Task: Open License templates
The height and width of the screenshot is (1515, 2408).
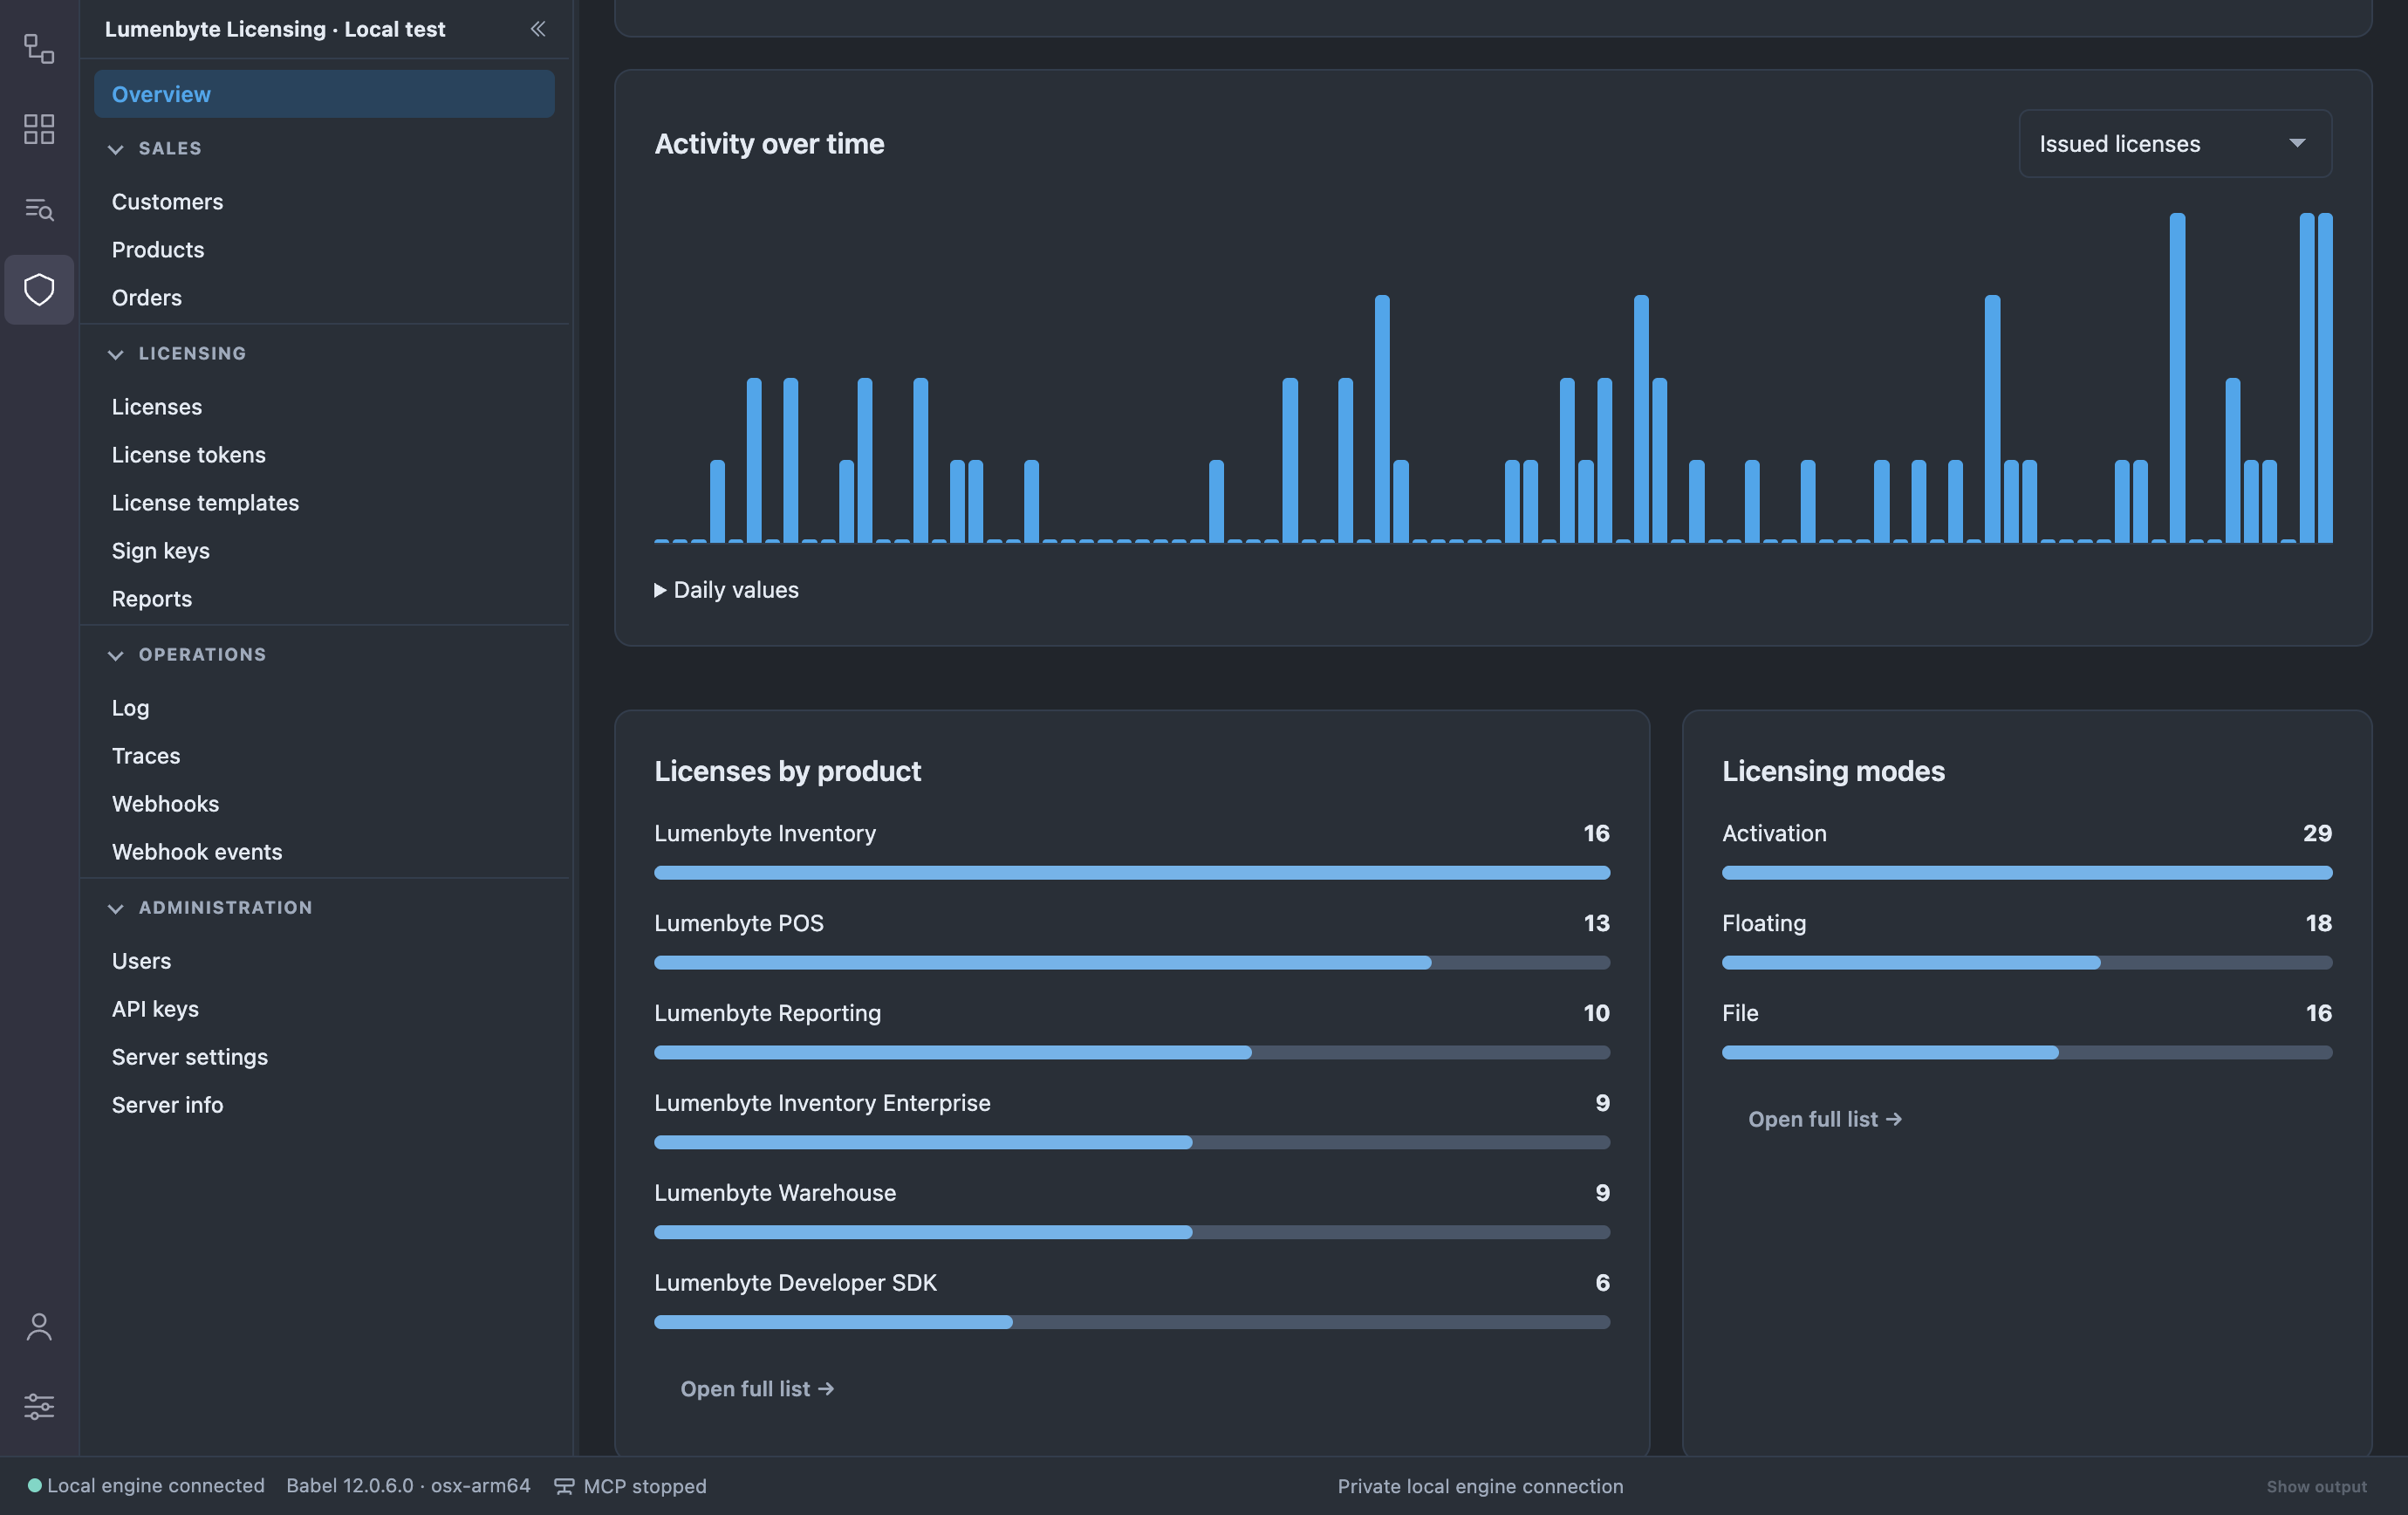Action: (x=205, y=503)
